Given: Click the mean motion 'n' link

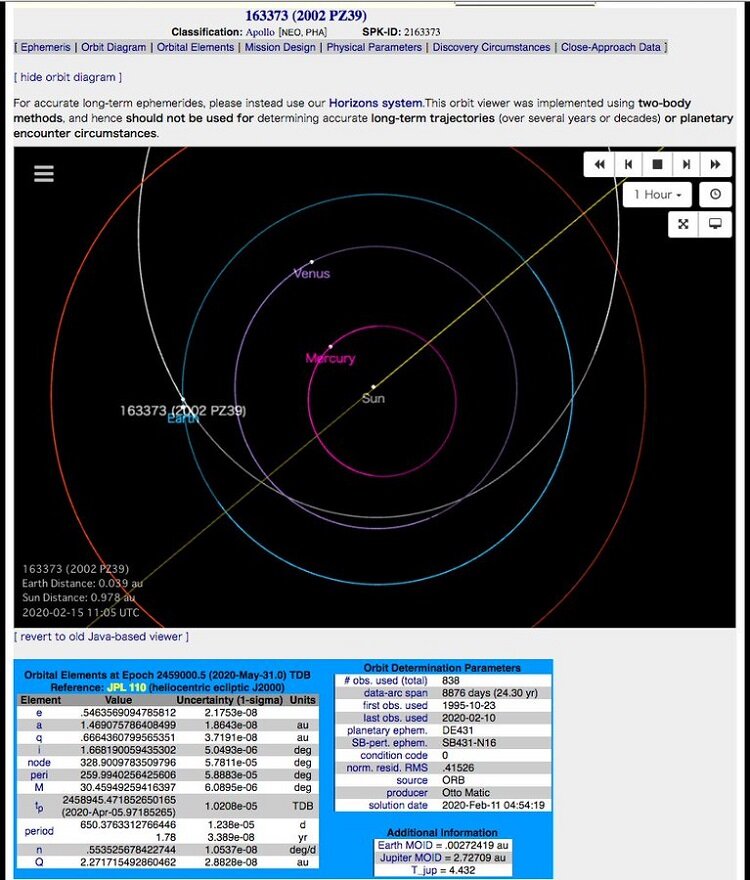Looking at the screenshot, I should (x=39, y=850).
